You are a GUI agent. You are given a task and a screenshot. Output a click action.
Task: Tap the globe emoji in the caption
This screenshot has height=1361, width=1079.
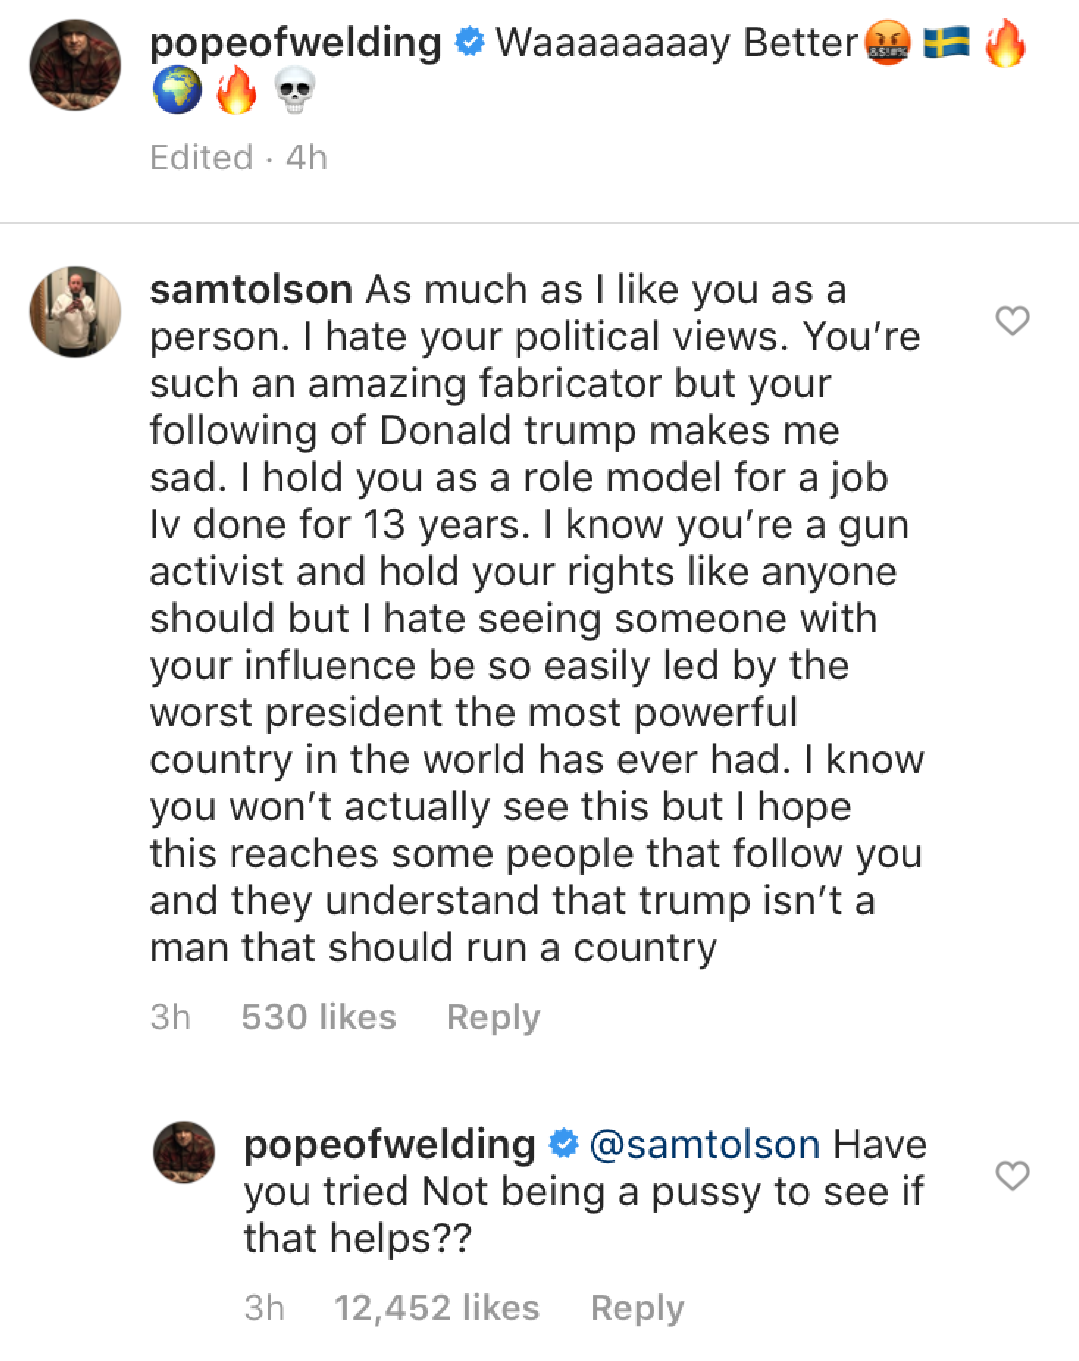coord(178,92)
